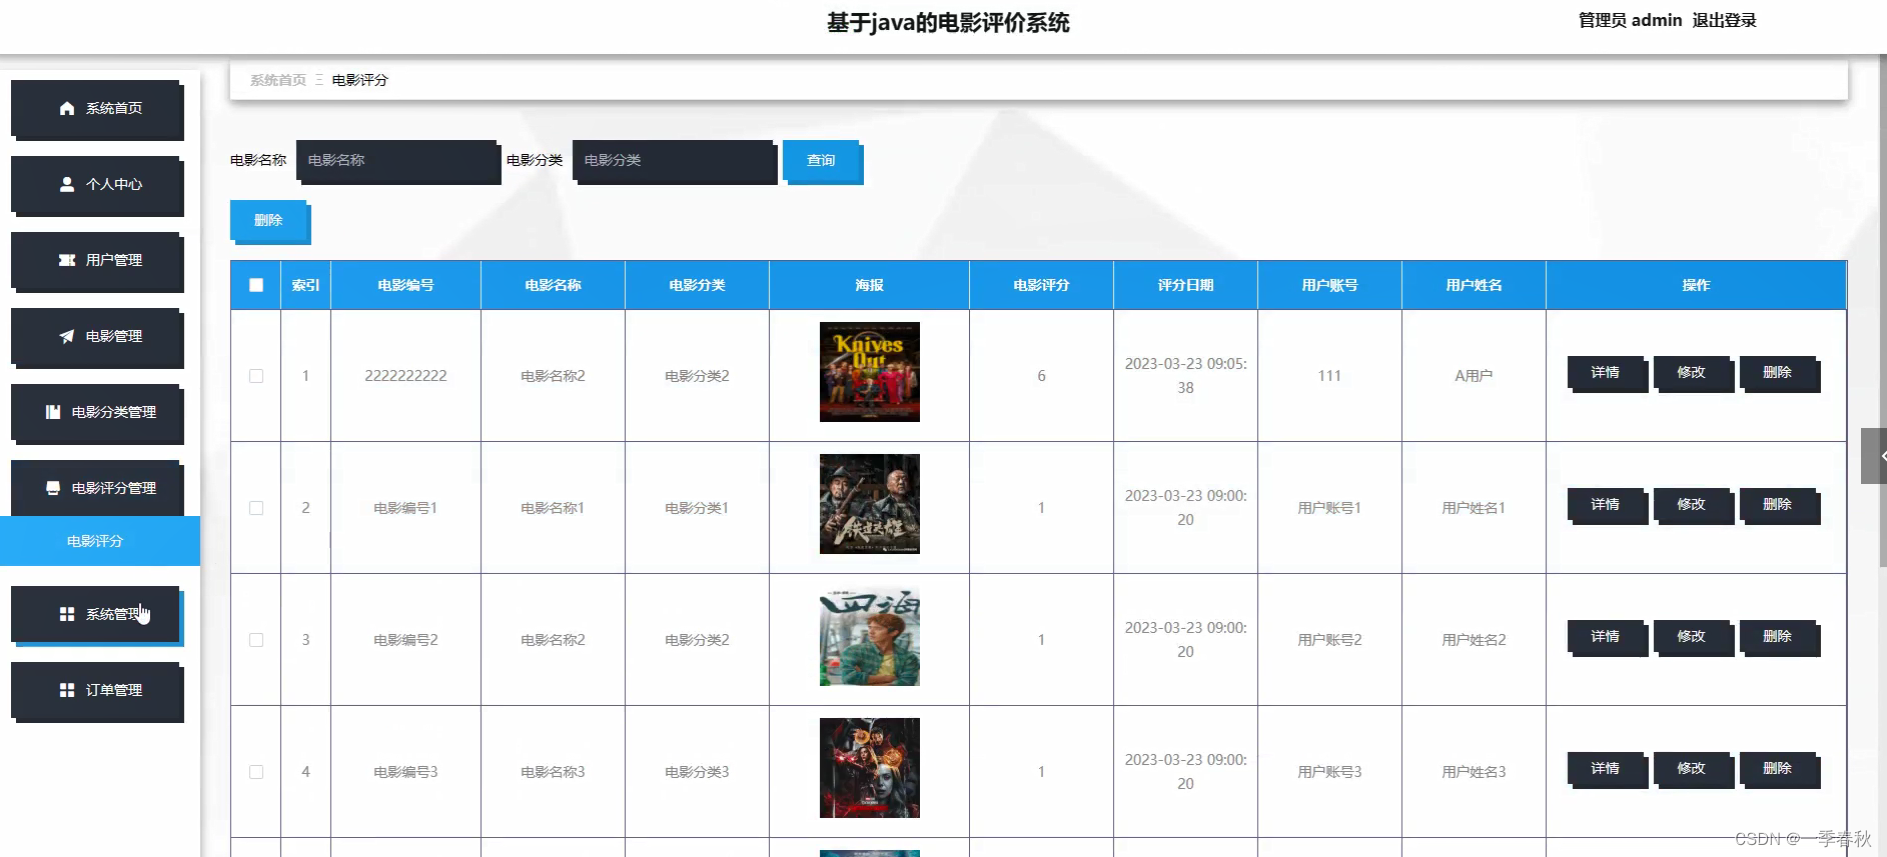Open the 系统首页 sidebar menu
Screen dimensions: 1887x857
97,109
